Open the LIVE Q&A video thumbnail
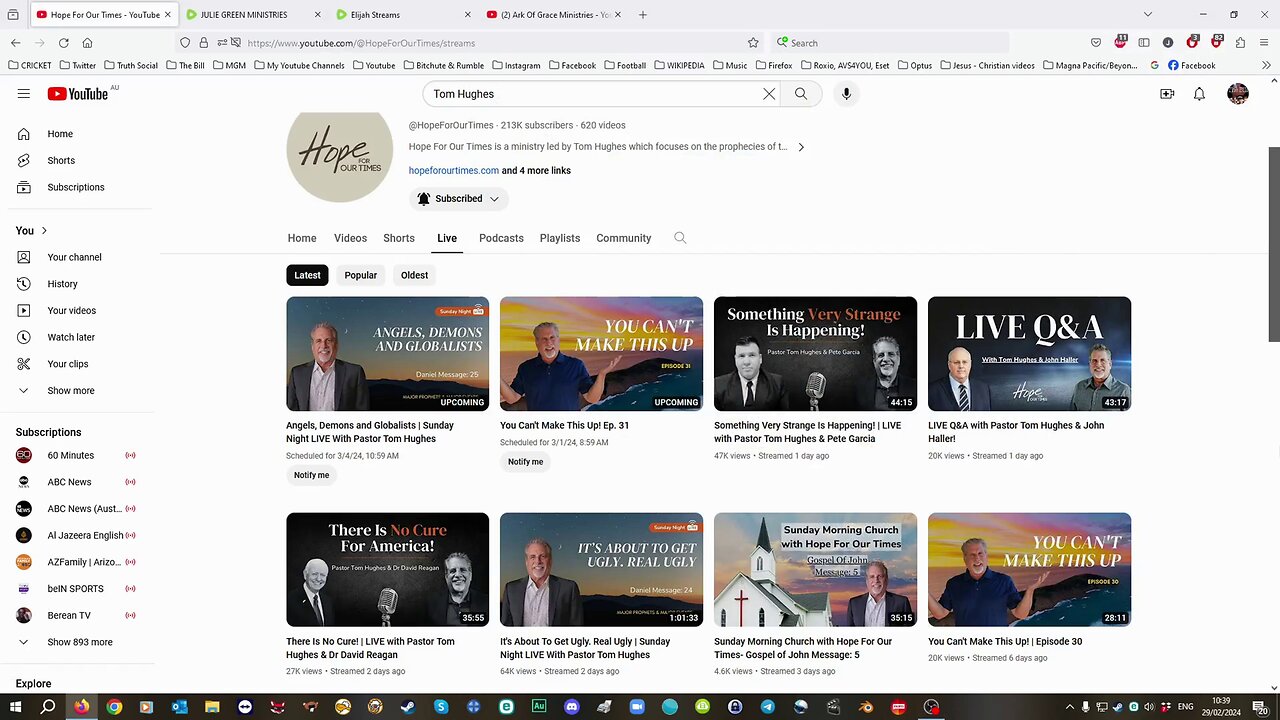The image size is (1280, 720). (x=1029, y=354)
